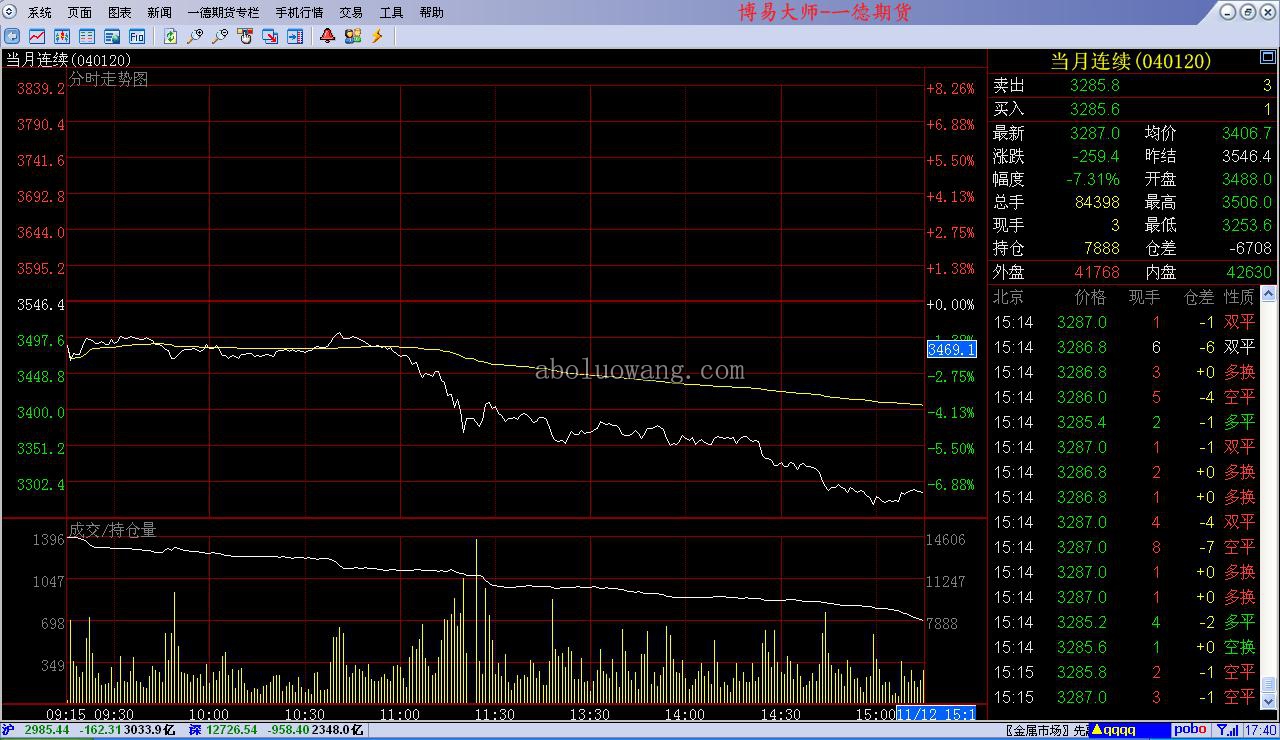Click the yellow triangle qqqq status item
This screenshot has width=1280, height=740.
pyautogui.click(x=1127, y=730)
